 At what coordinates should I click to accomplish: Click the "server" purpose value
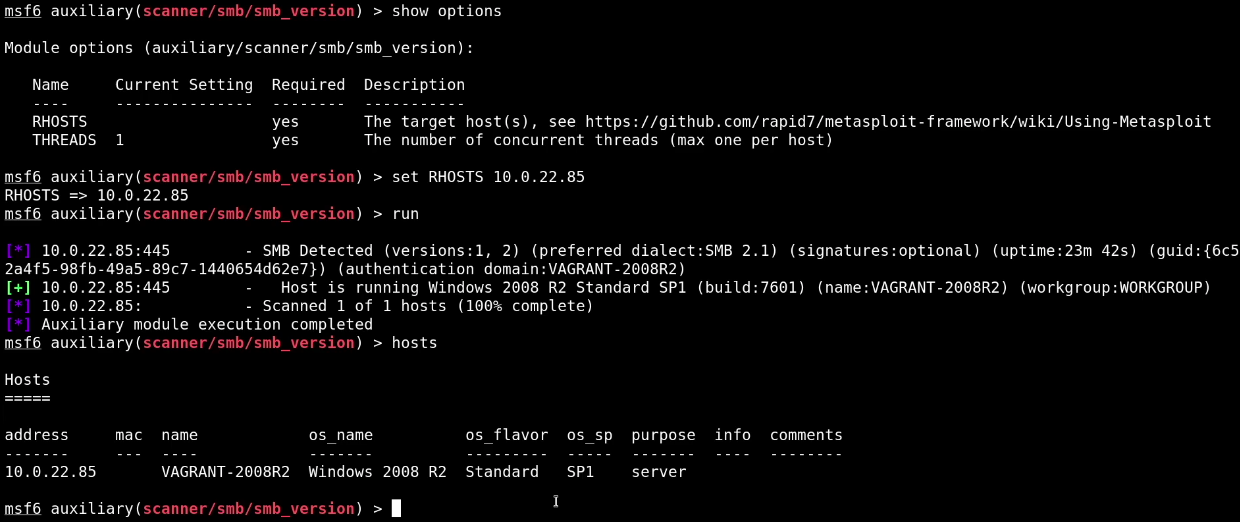point(659,472)
